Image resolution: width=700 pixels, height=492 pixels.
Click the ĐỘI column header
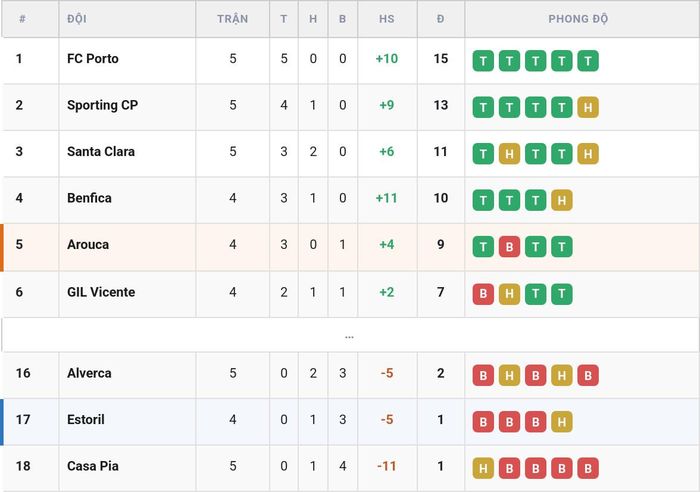coord(77,19)
